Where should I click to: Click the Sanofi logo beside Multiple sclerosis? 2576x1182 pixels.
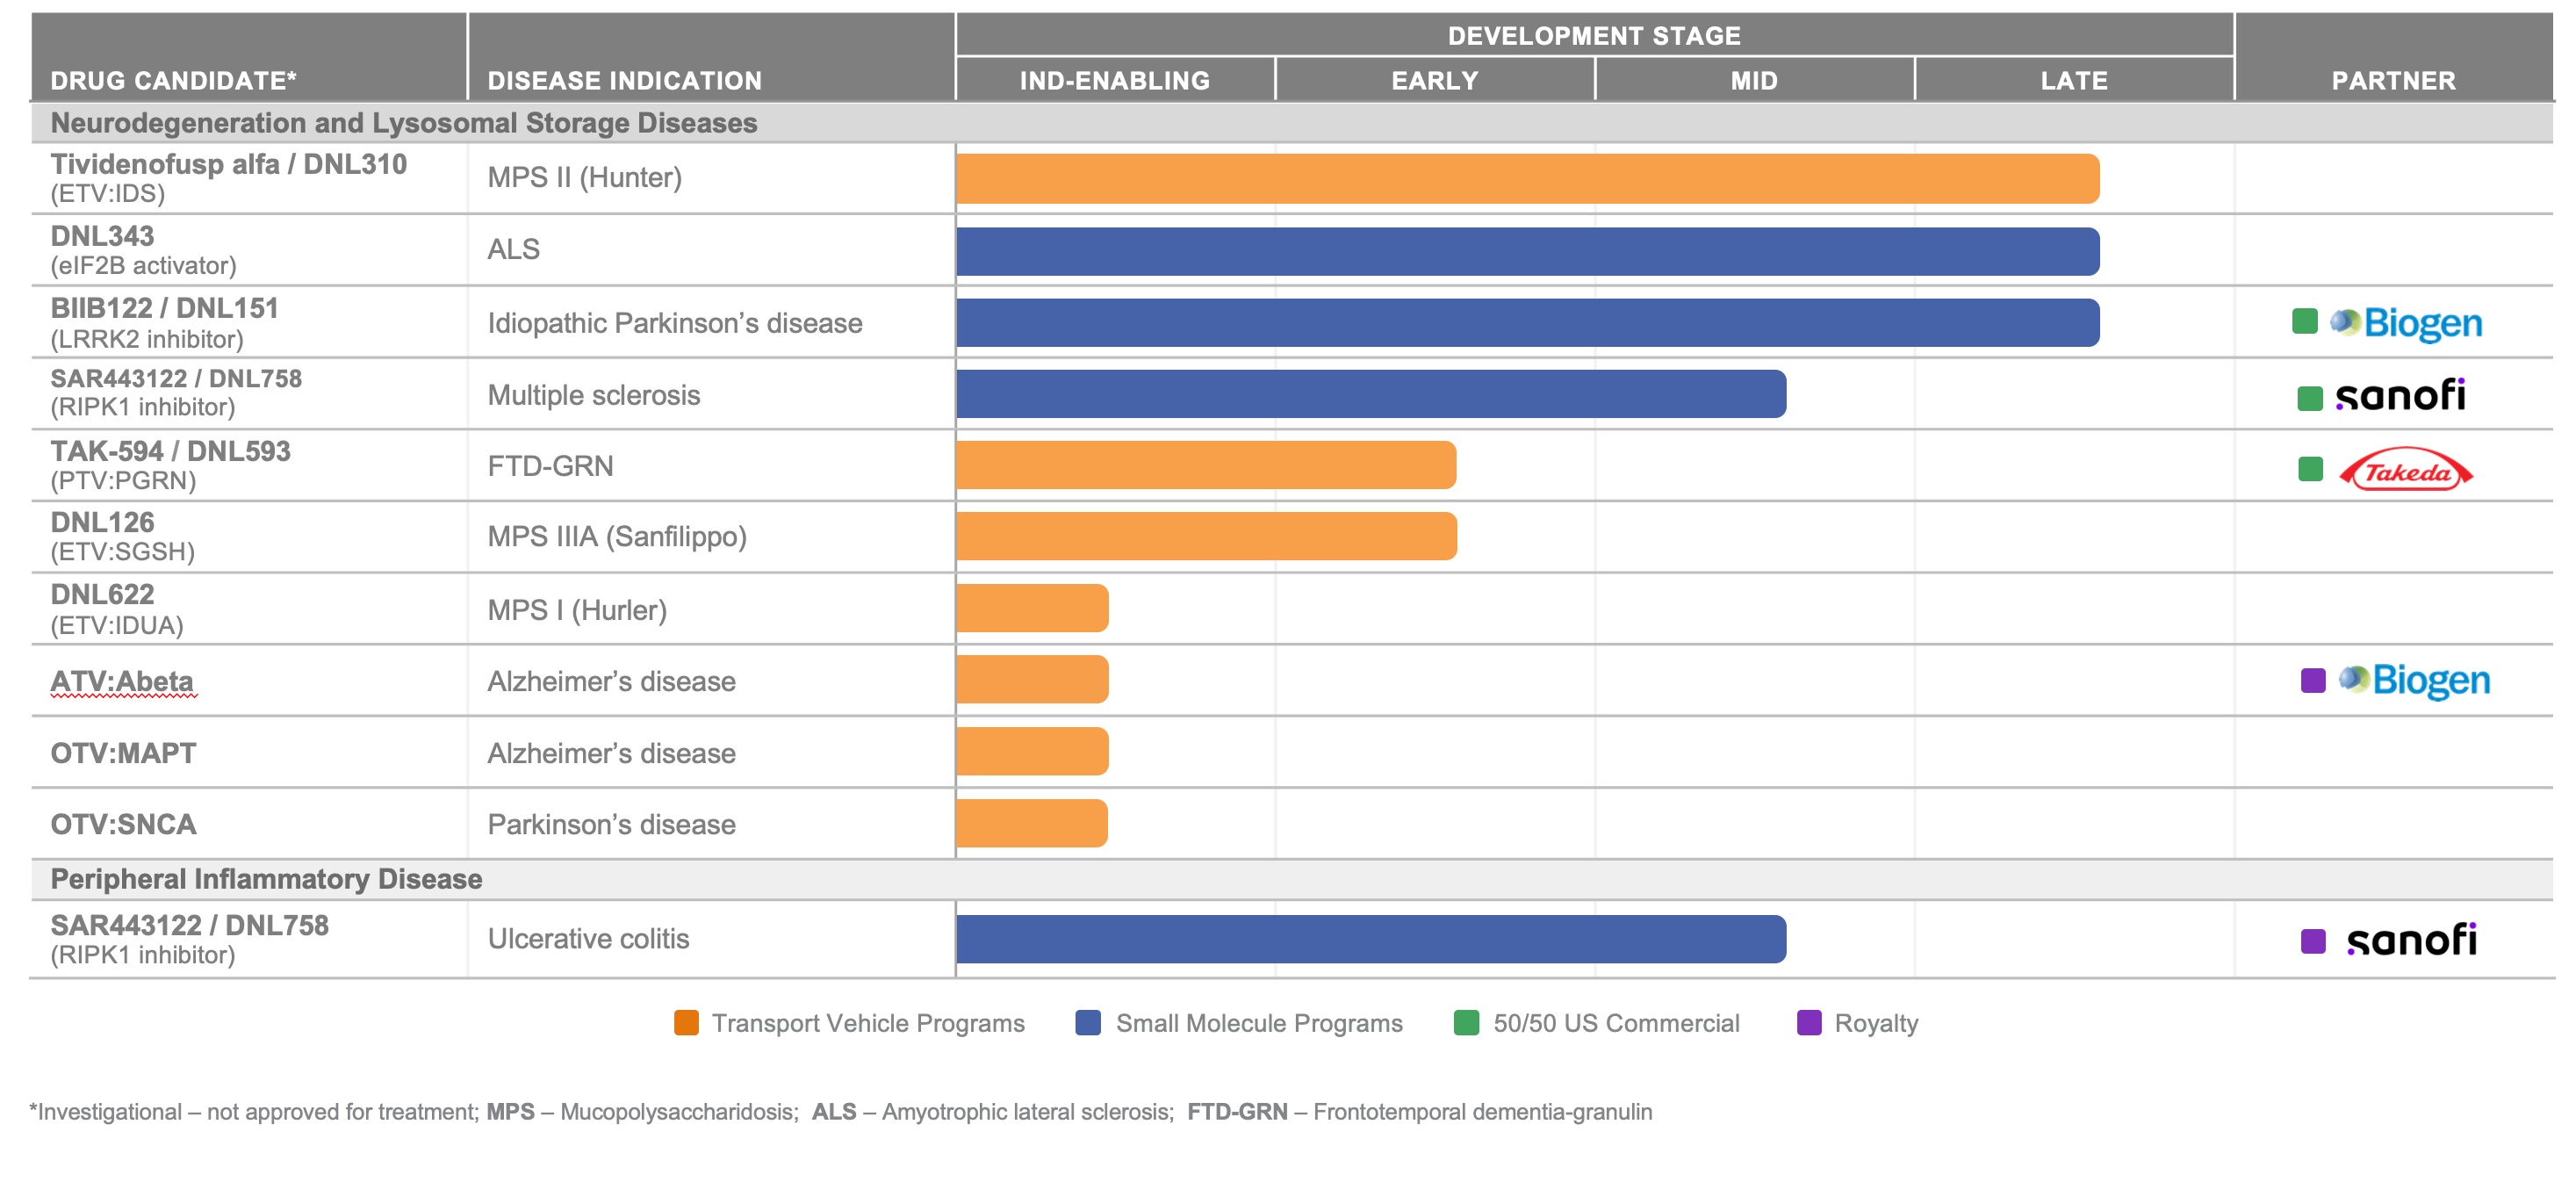(x=2400, y=396)
